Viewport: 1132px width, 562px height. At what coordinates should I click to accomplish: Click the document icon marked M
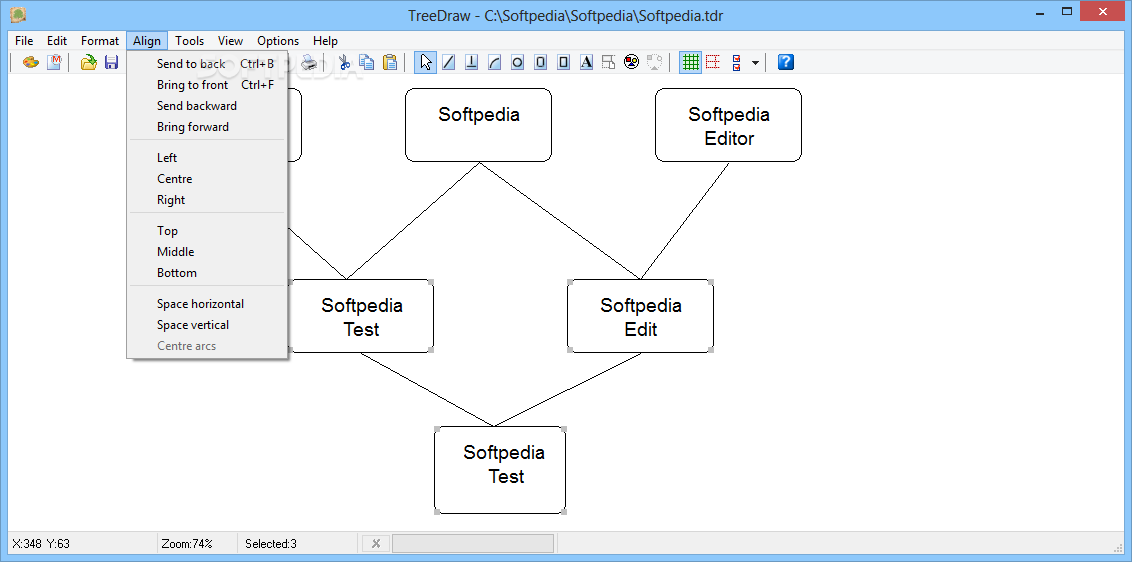coord(54,62)
